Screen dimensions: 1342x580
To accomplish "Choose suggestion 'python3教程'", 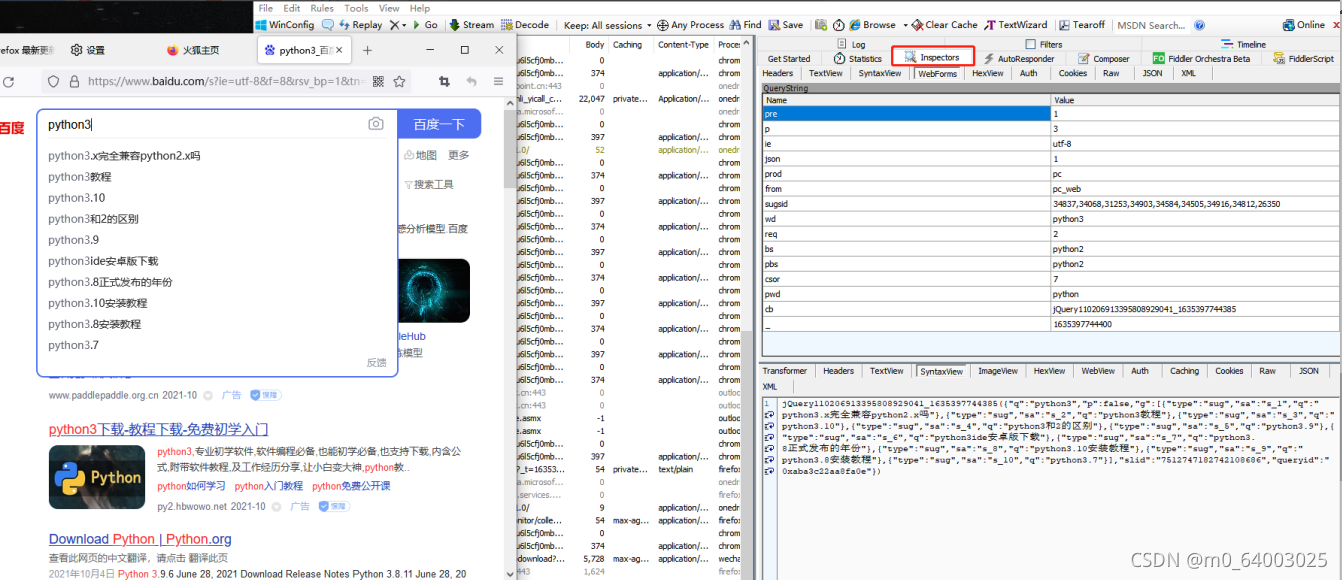I will coord(80,177).
